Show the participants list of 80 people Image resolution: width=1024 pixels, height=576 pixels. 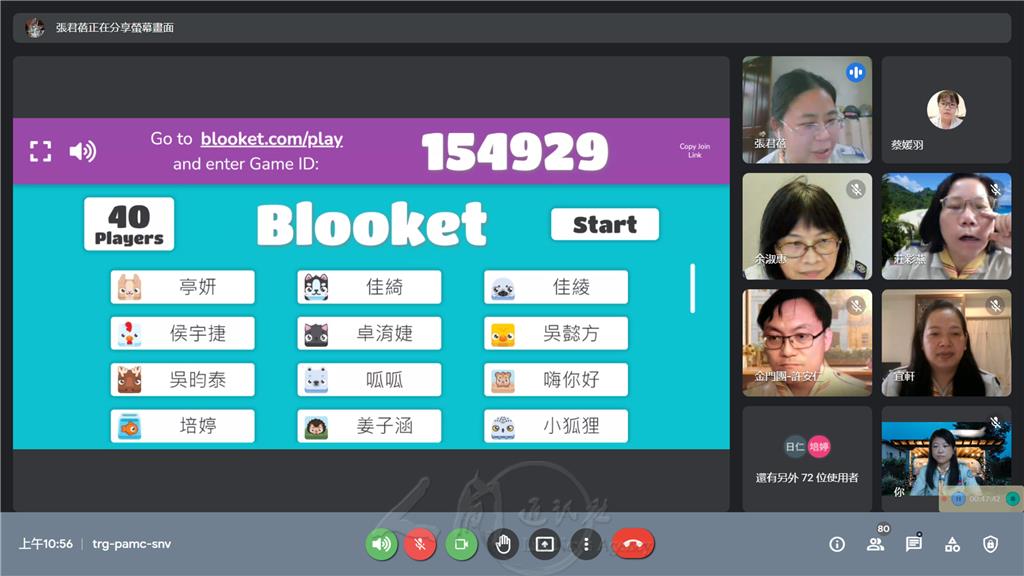click(875, 544)
